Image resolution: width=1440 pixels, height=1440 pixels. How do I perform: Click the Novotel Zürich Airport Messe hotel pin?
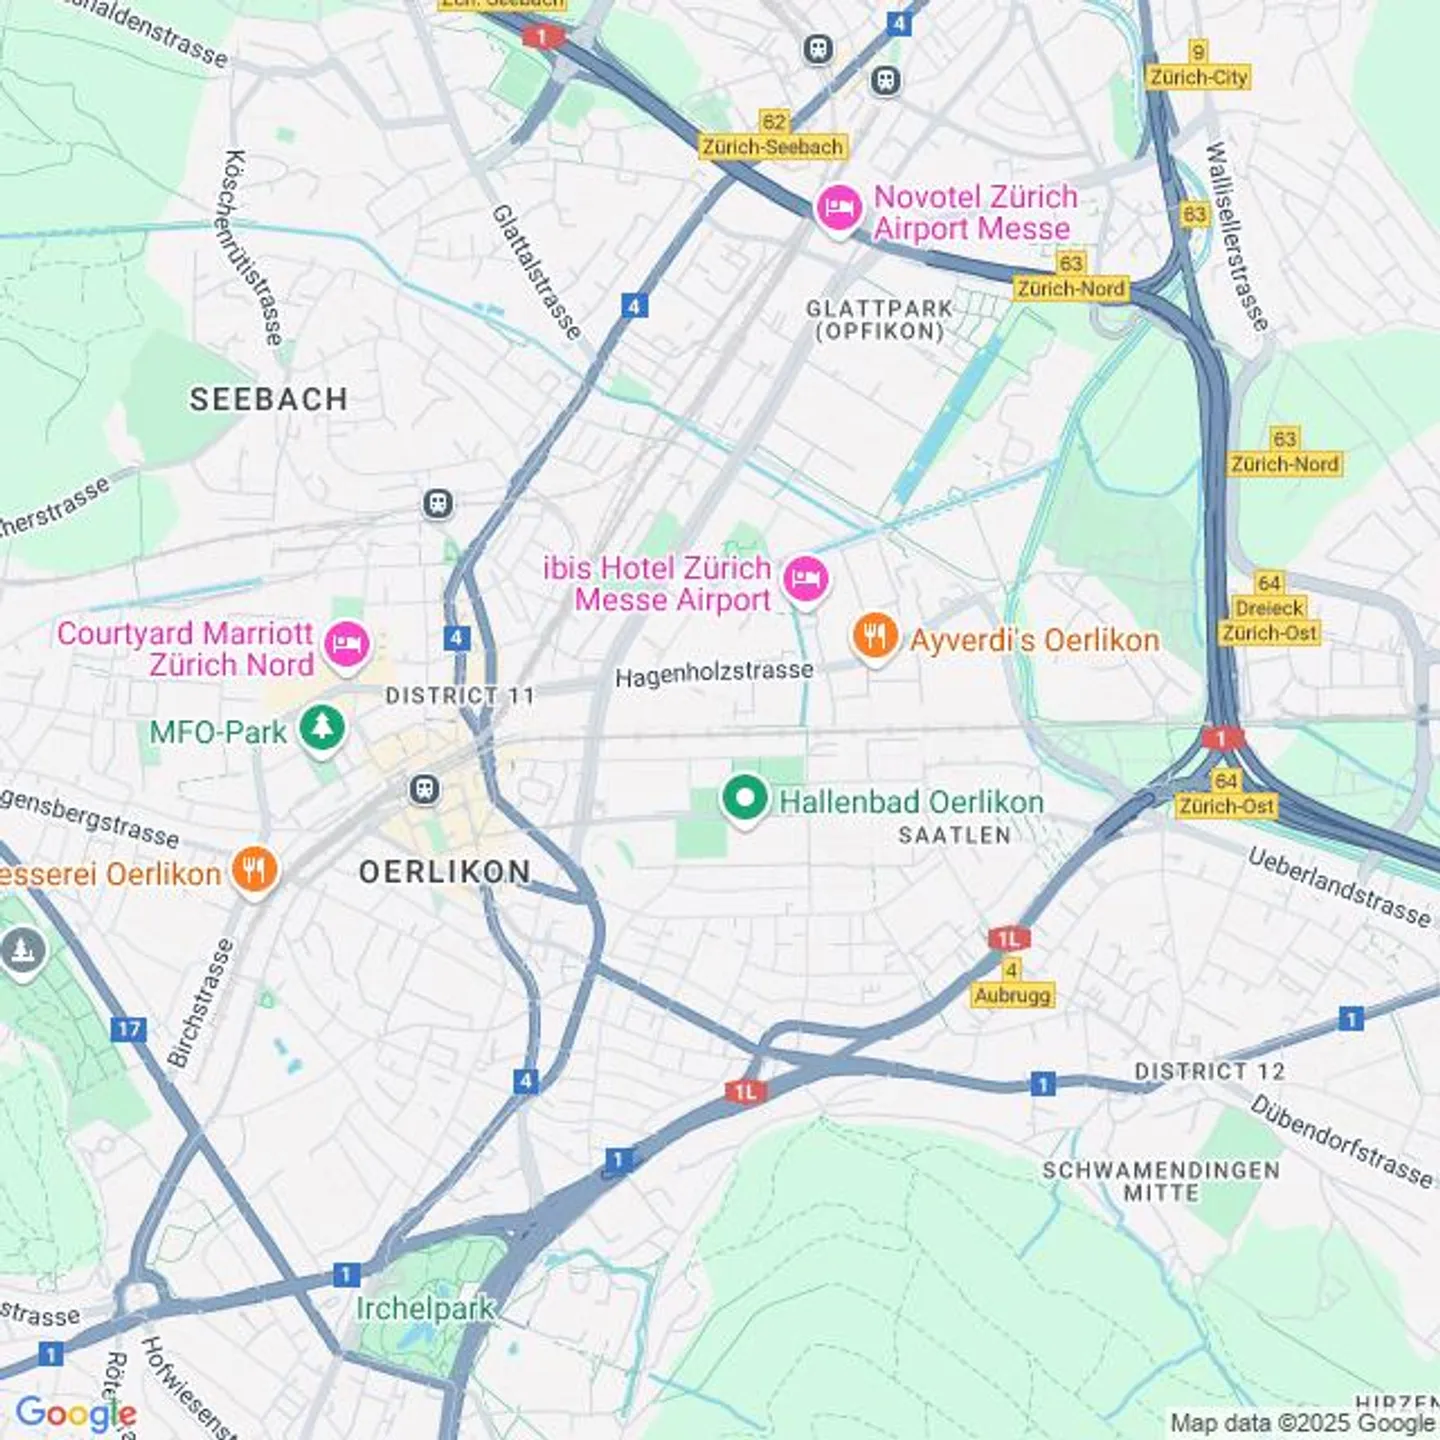tap(838, 210)
